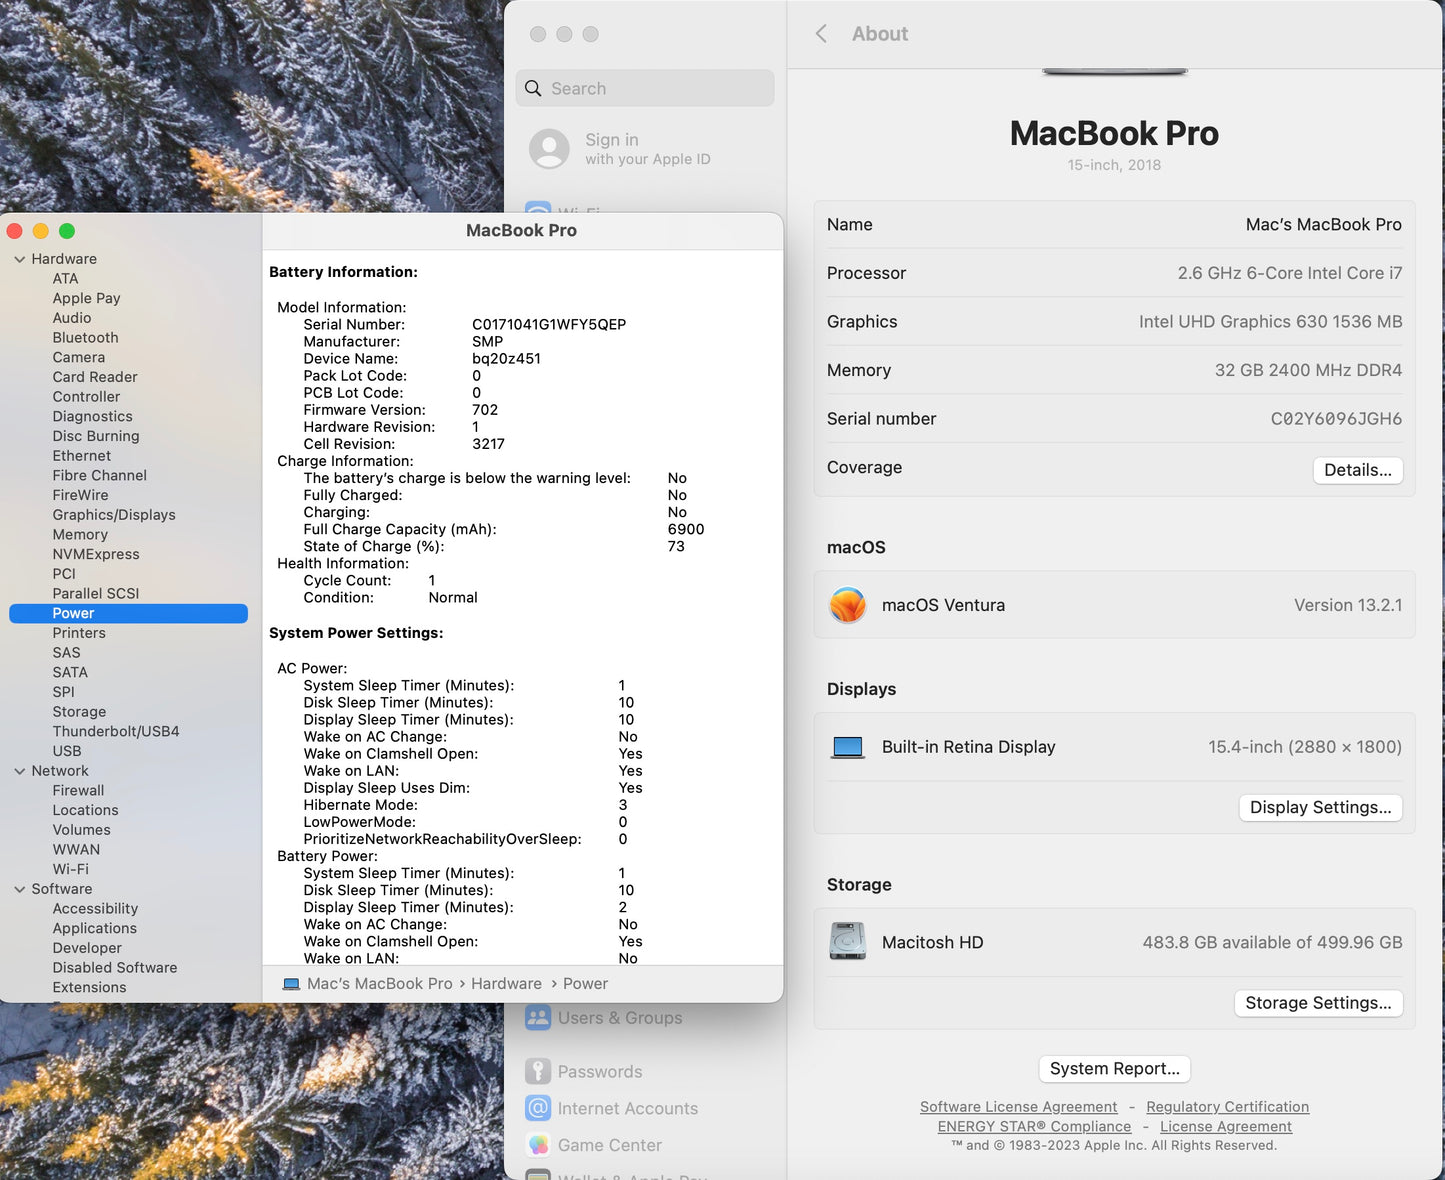This screenshot has height=1180, width=1445.
Task: Click the Search field in System Settings
Action: click(644, 88)
